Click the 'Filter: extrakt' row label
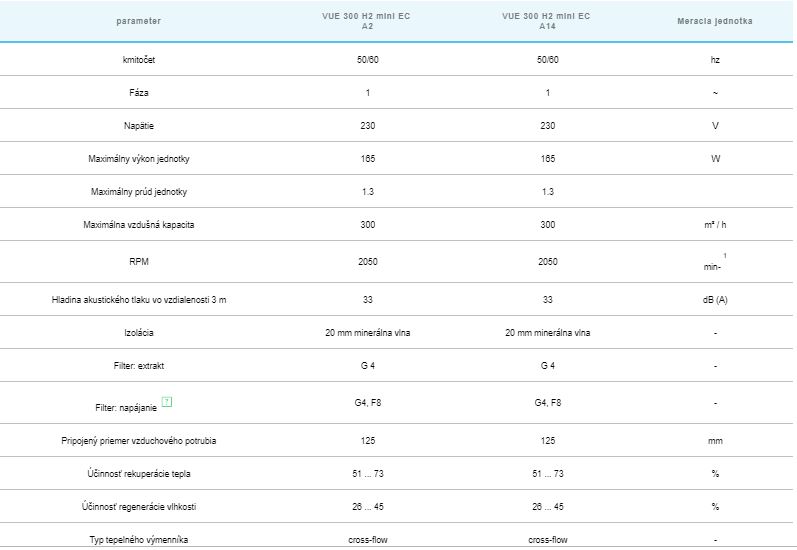The height and width of the screenshot is (550, 797). pos(138,366)
